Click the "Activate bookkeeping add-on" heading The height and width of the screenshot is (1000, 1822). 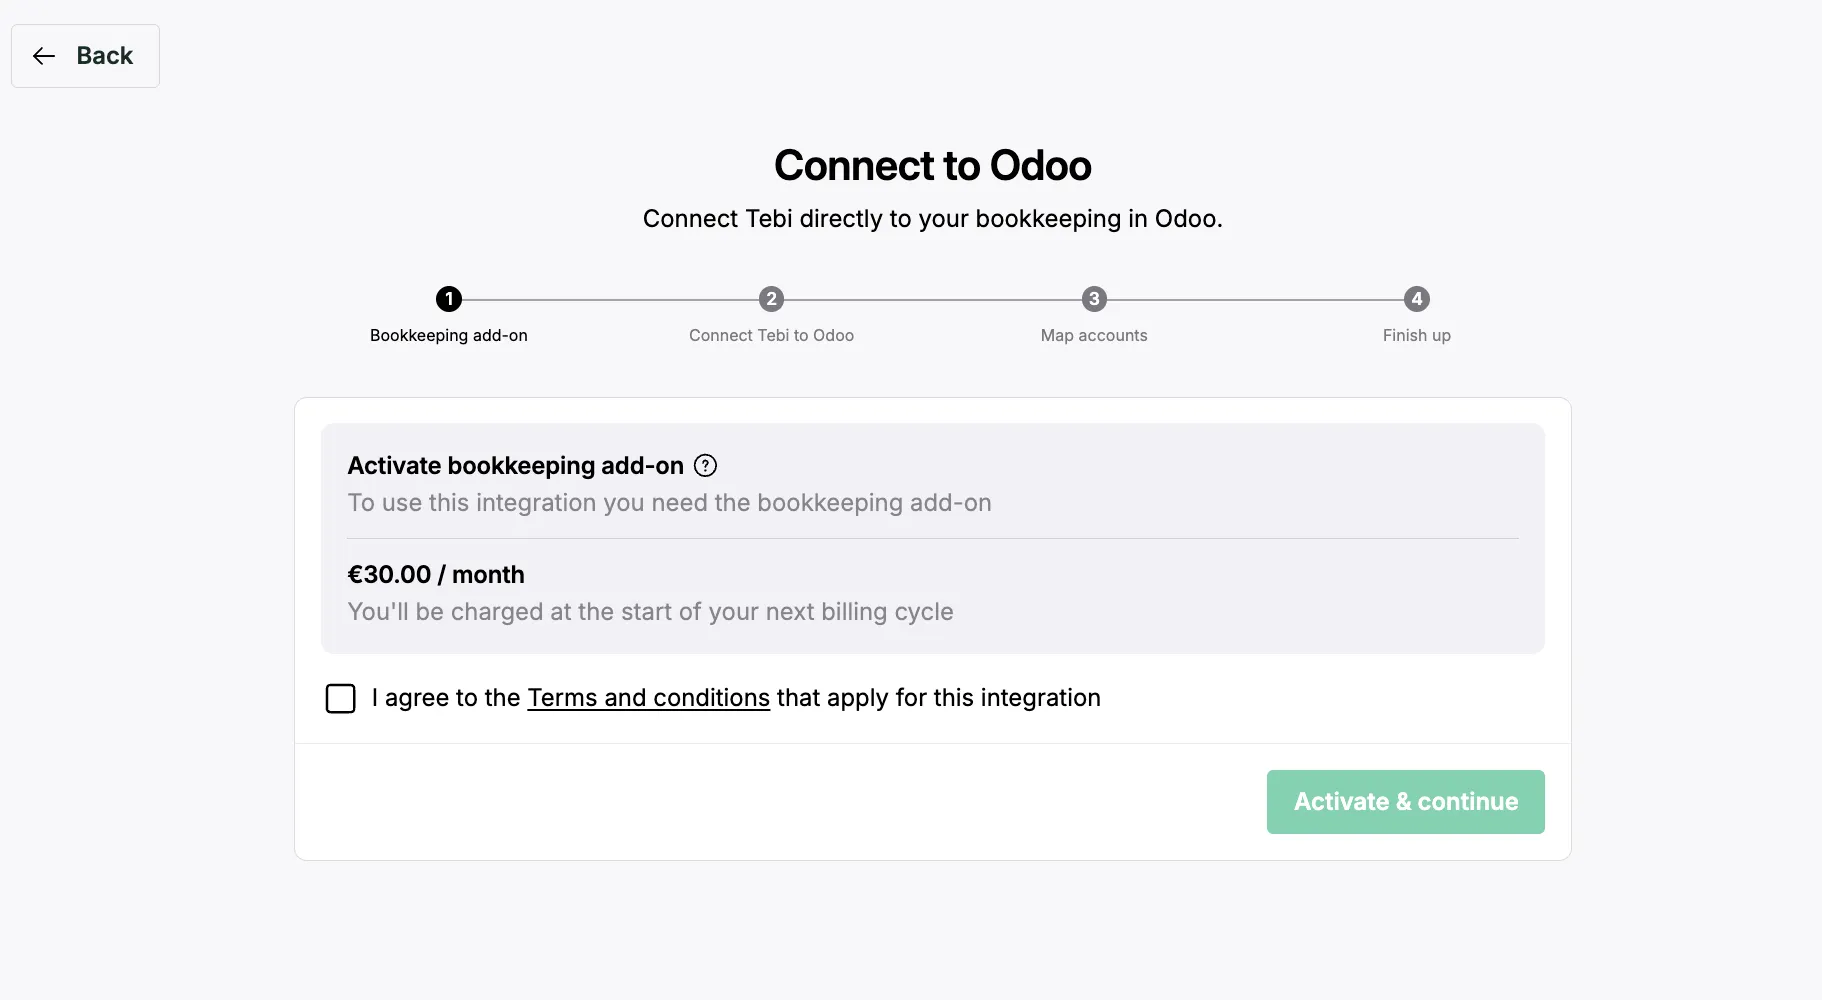515,466
